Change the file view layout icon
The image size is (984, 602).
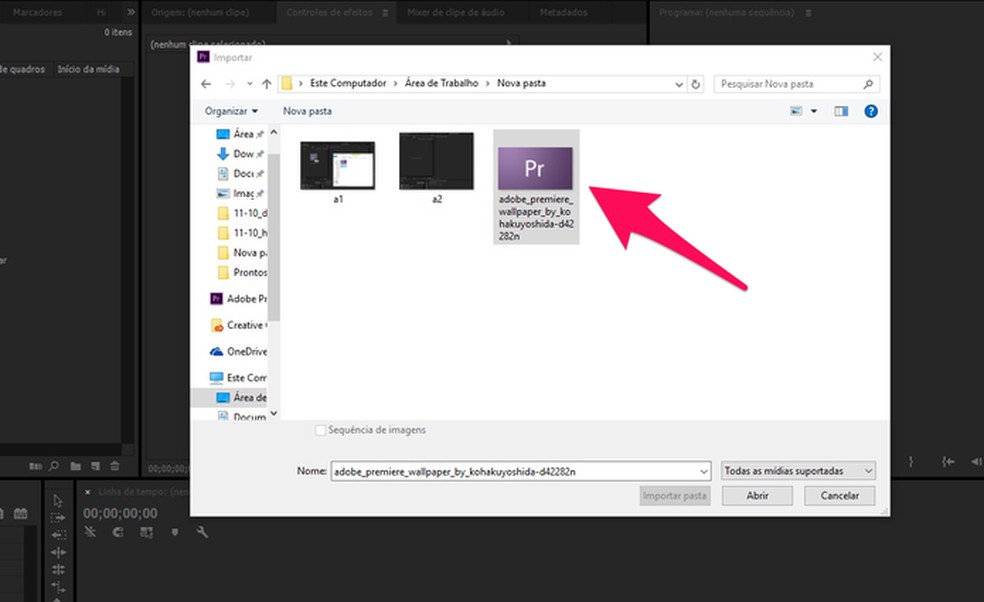(x=796, y=111)
